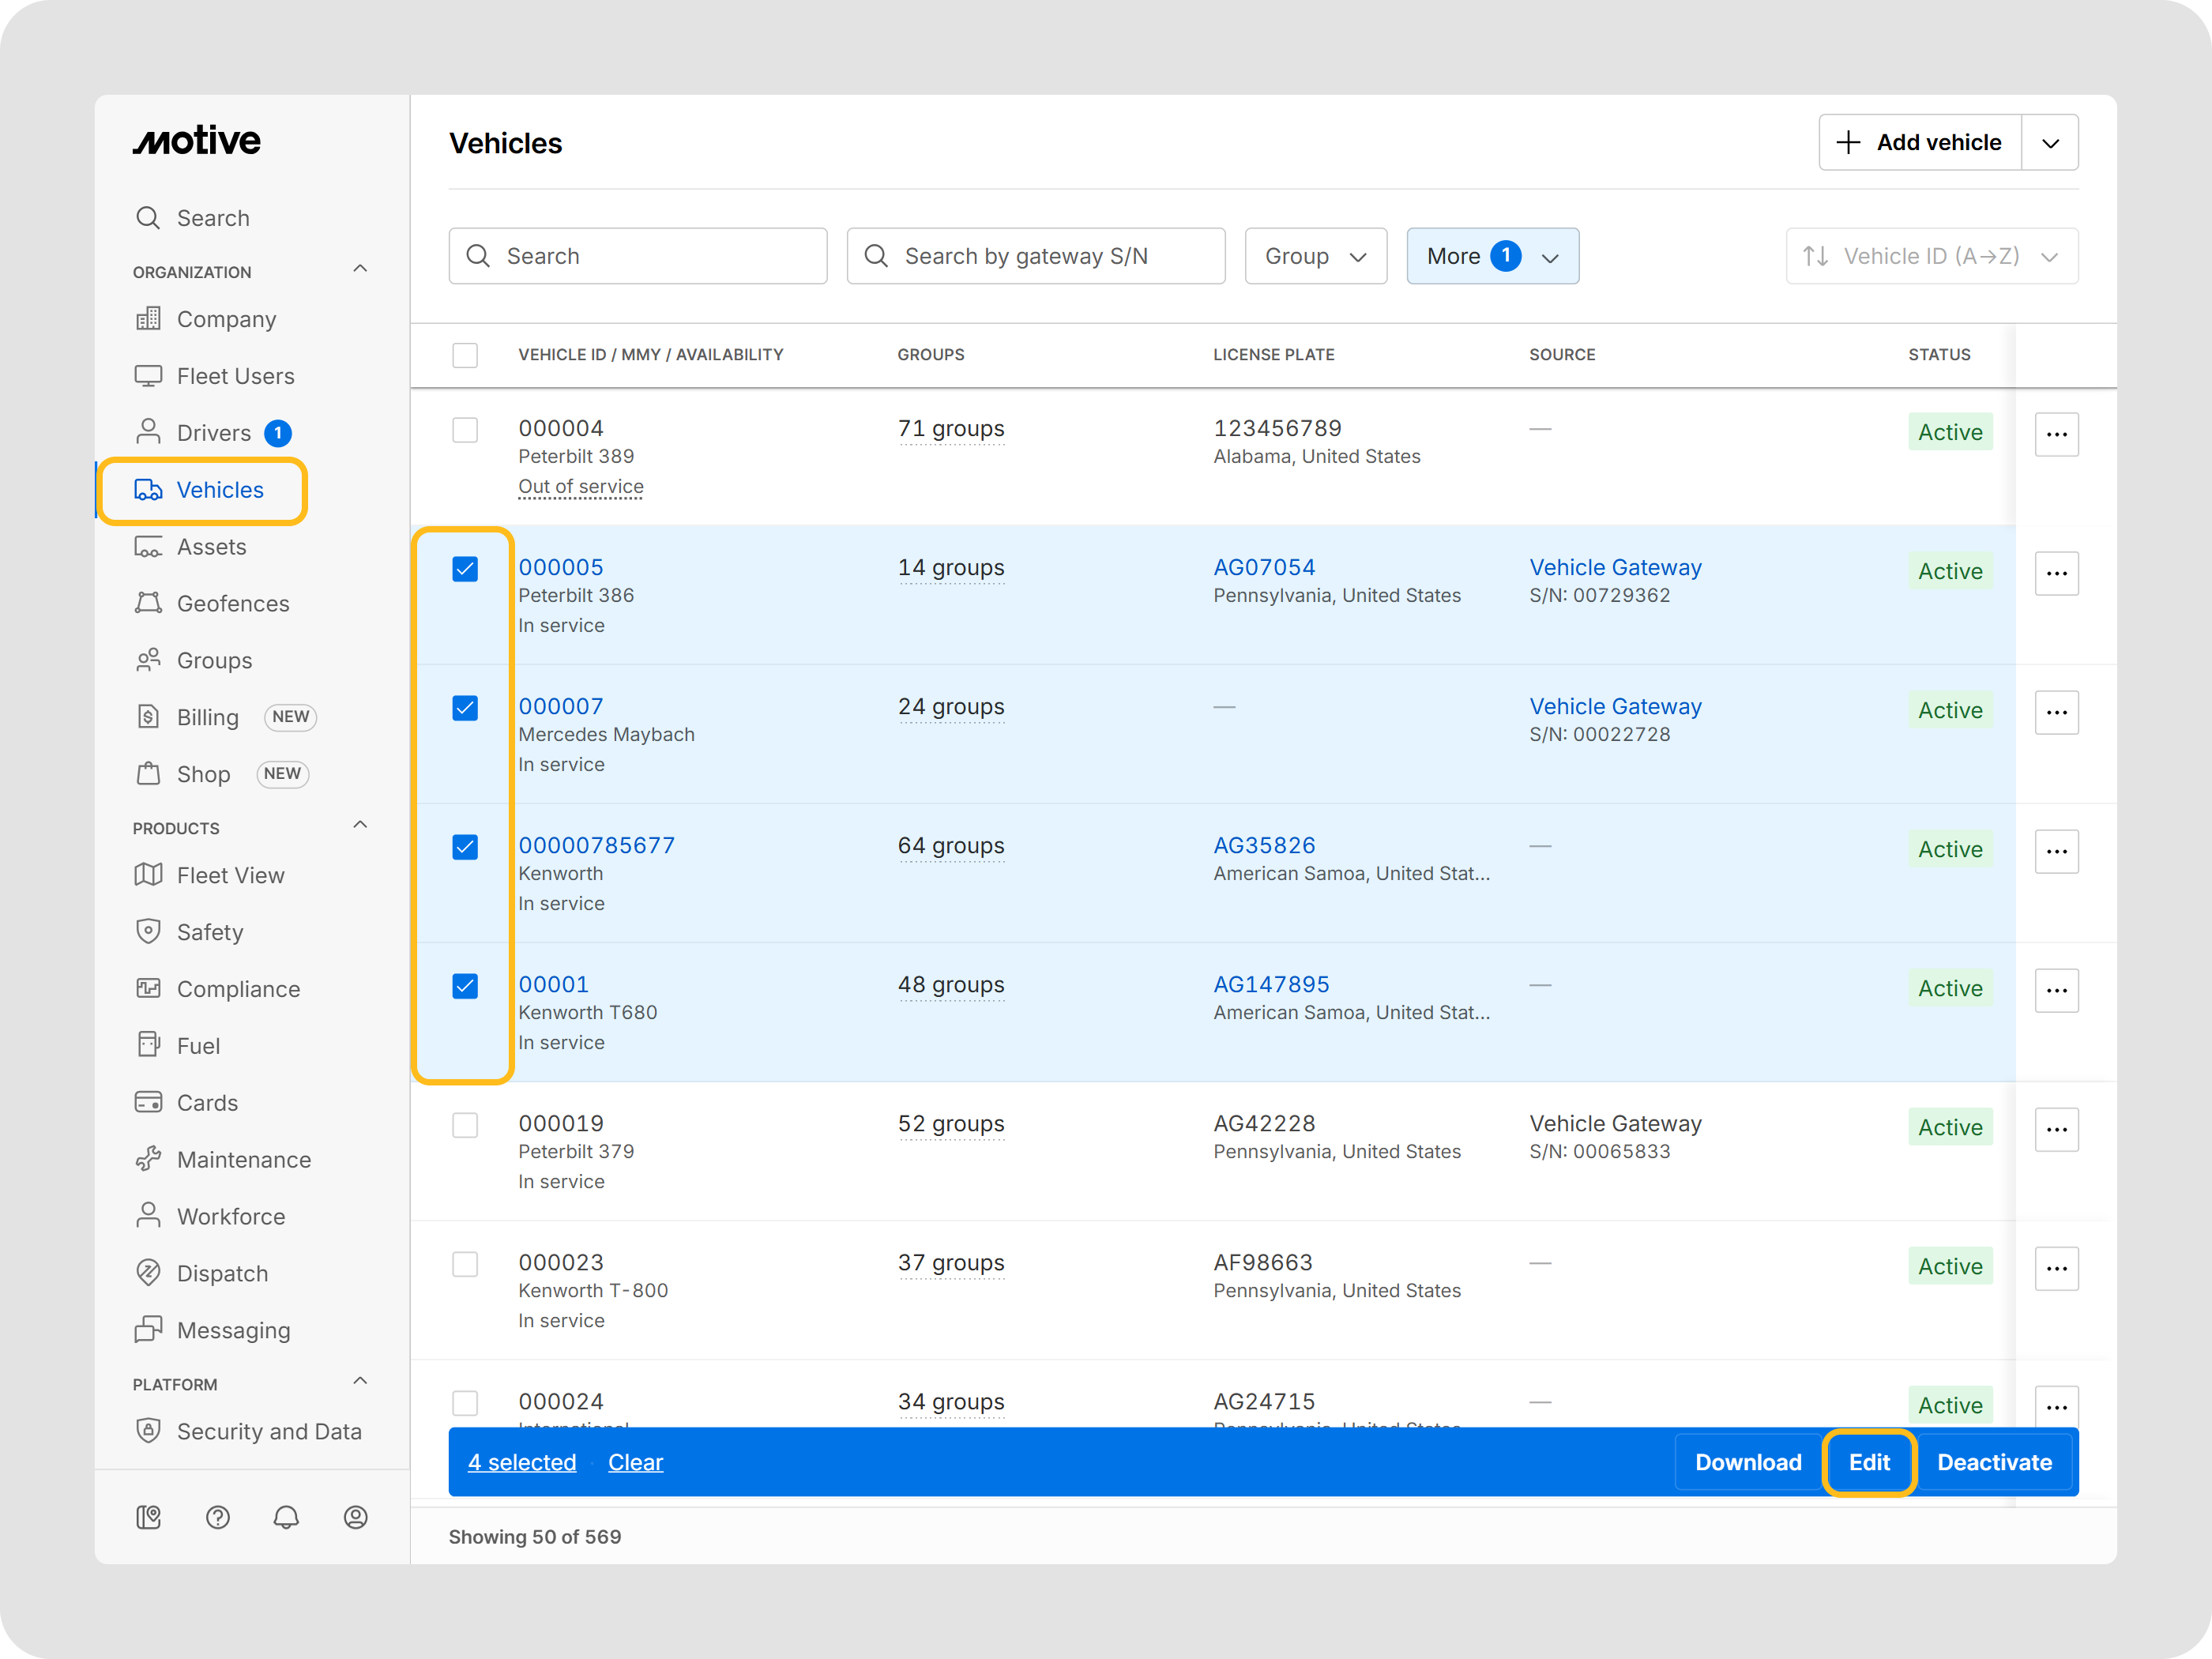Collapse the Organization section chevron
Screen dimensions: 2212x1659
(x=360, y=269)
